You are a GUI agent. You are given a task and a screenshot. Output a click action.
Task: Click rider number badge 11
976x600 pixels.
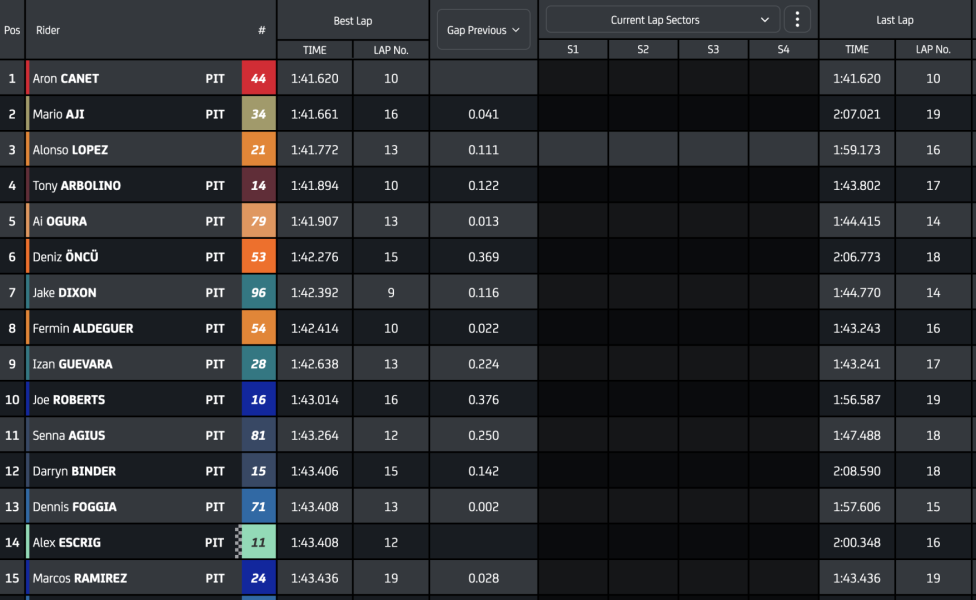[x=258, y=542]
